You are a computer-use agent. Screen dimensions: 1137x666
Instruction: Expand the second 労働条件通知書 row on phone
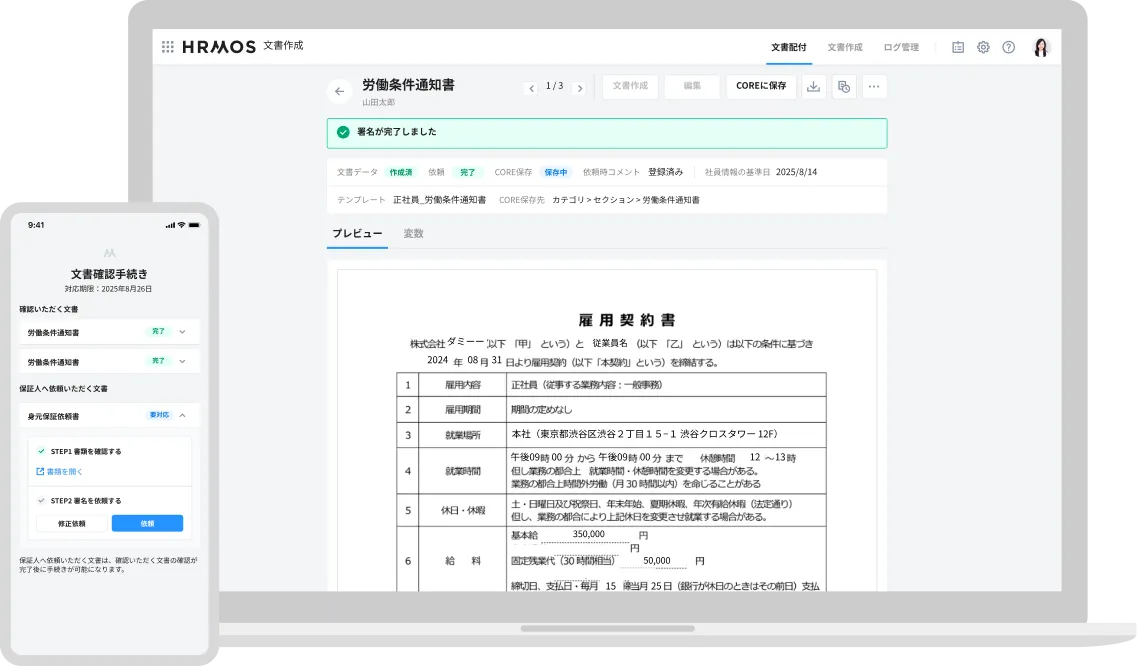tap(182, 361)
